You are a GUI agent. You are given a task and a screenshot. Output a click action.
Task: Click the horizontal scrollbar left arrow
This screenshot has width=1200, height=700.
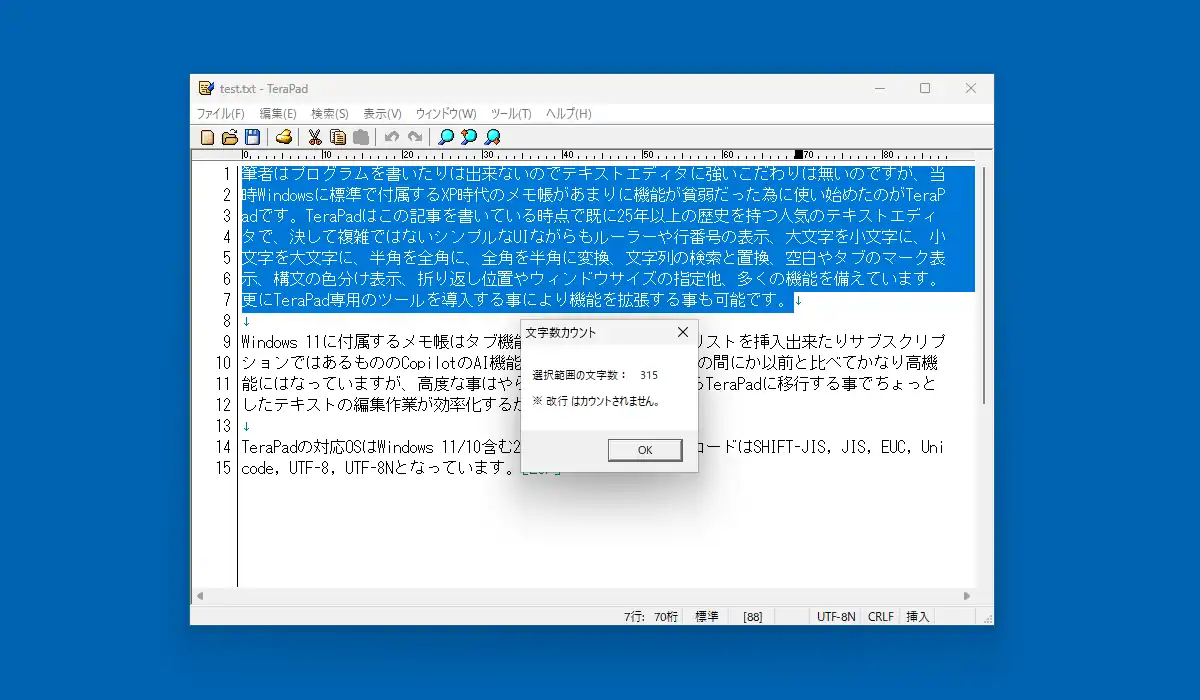(x=199, y=596)
